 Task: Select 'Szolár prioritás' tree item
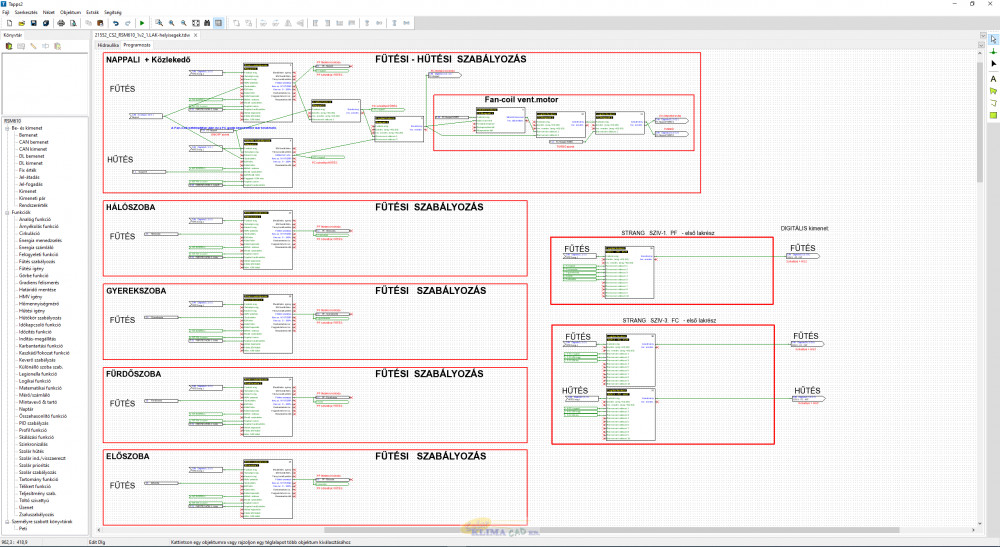click(x=34, y=465)
